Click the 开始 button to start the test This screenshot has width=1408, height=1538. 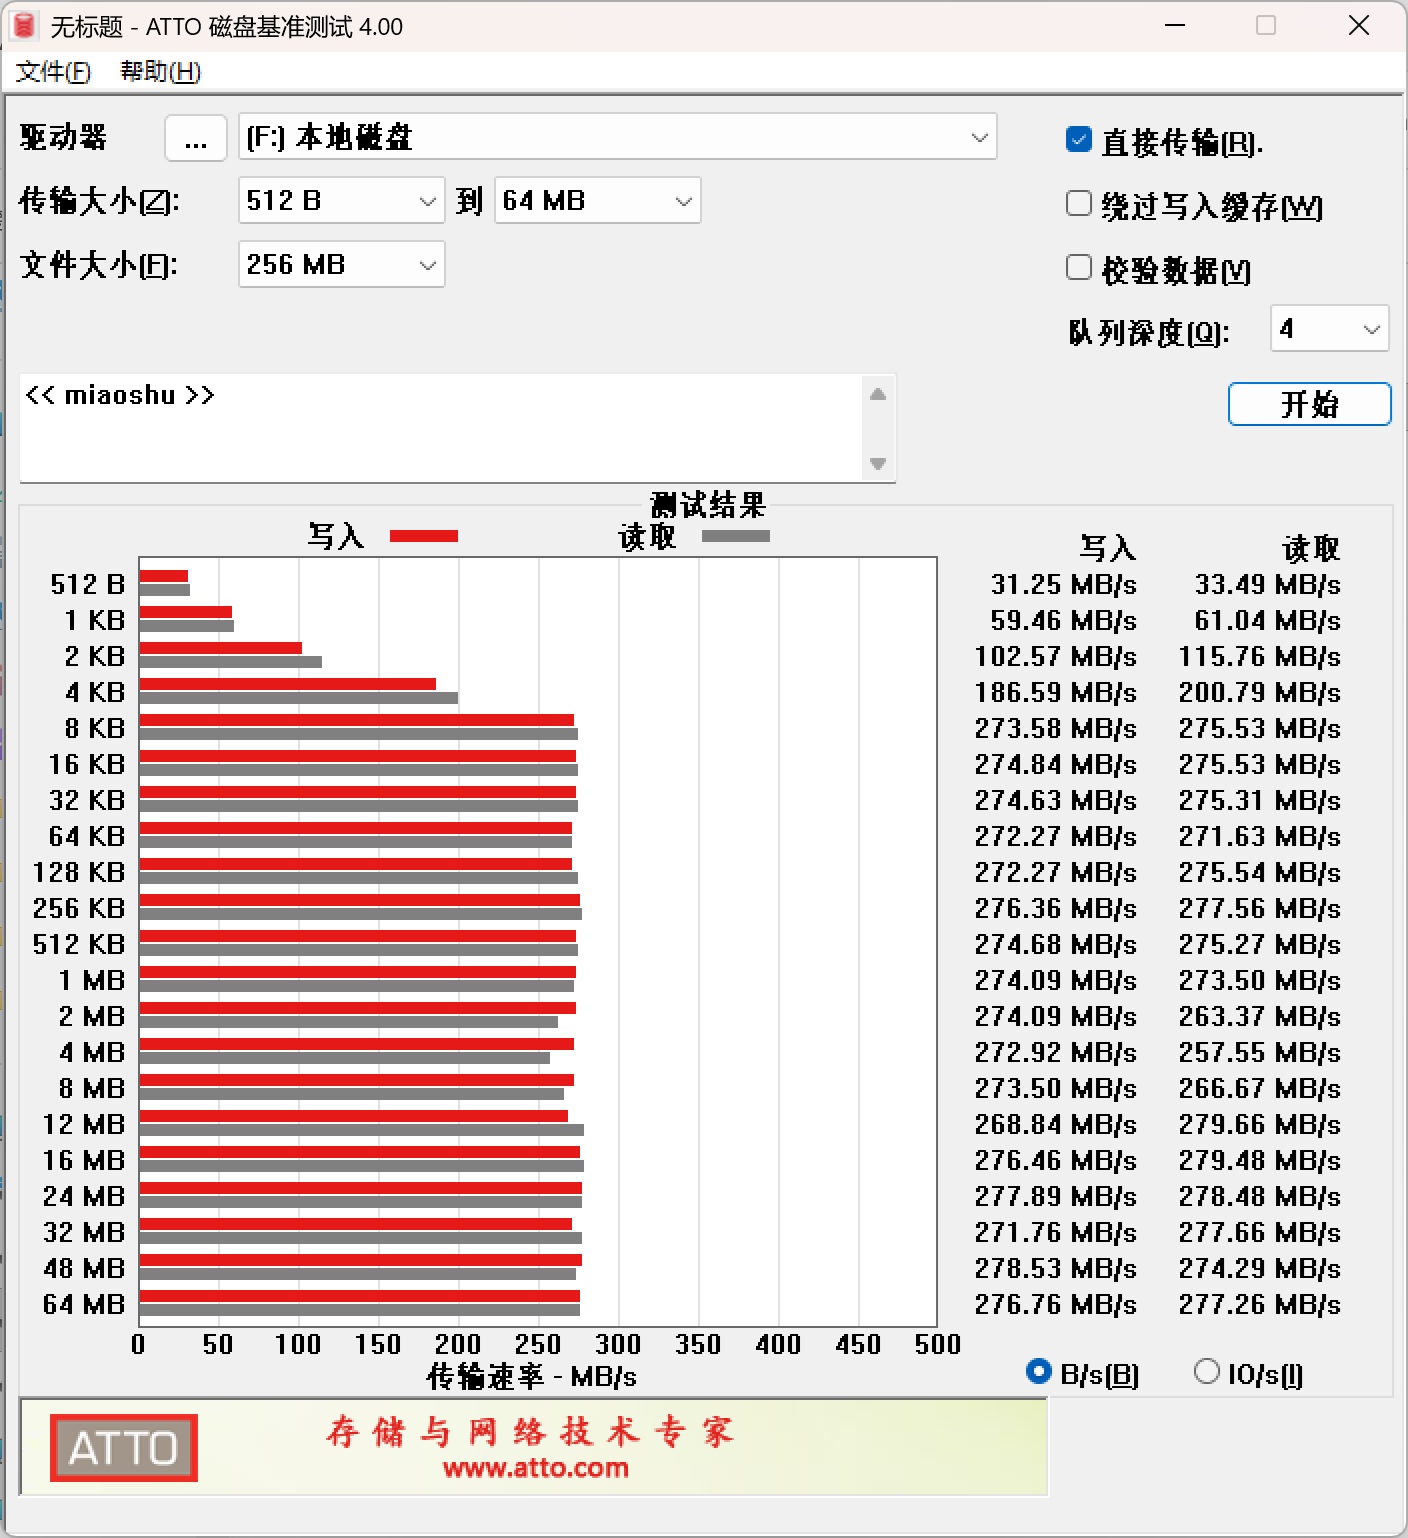point(1309,404)
